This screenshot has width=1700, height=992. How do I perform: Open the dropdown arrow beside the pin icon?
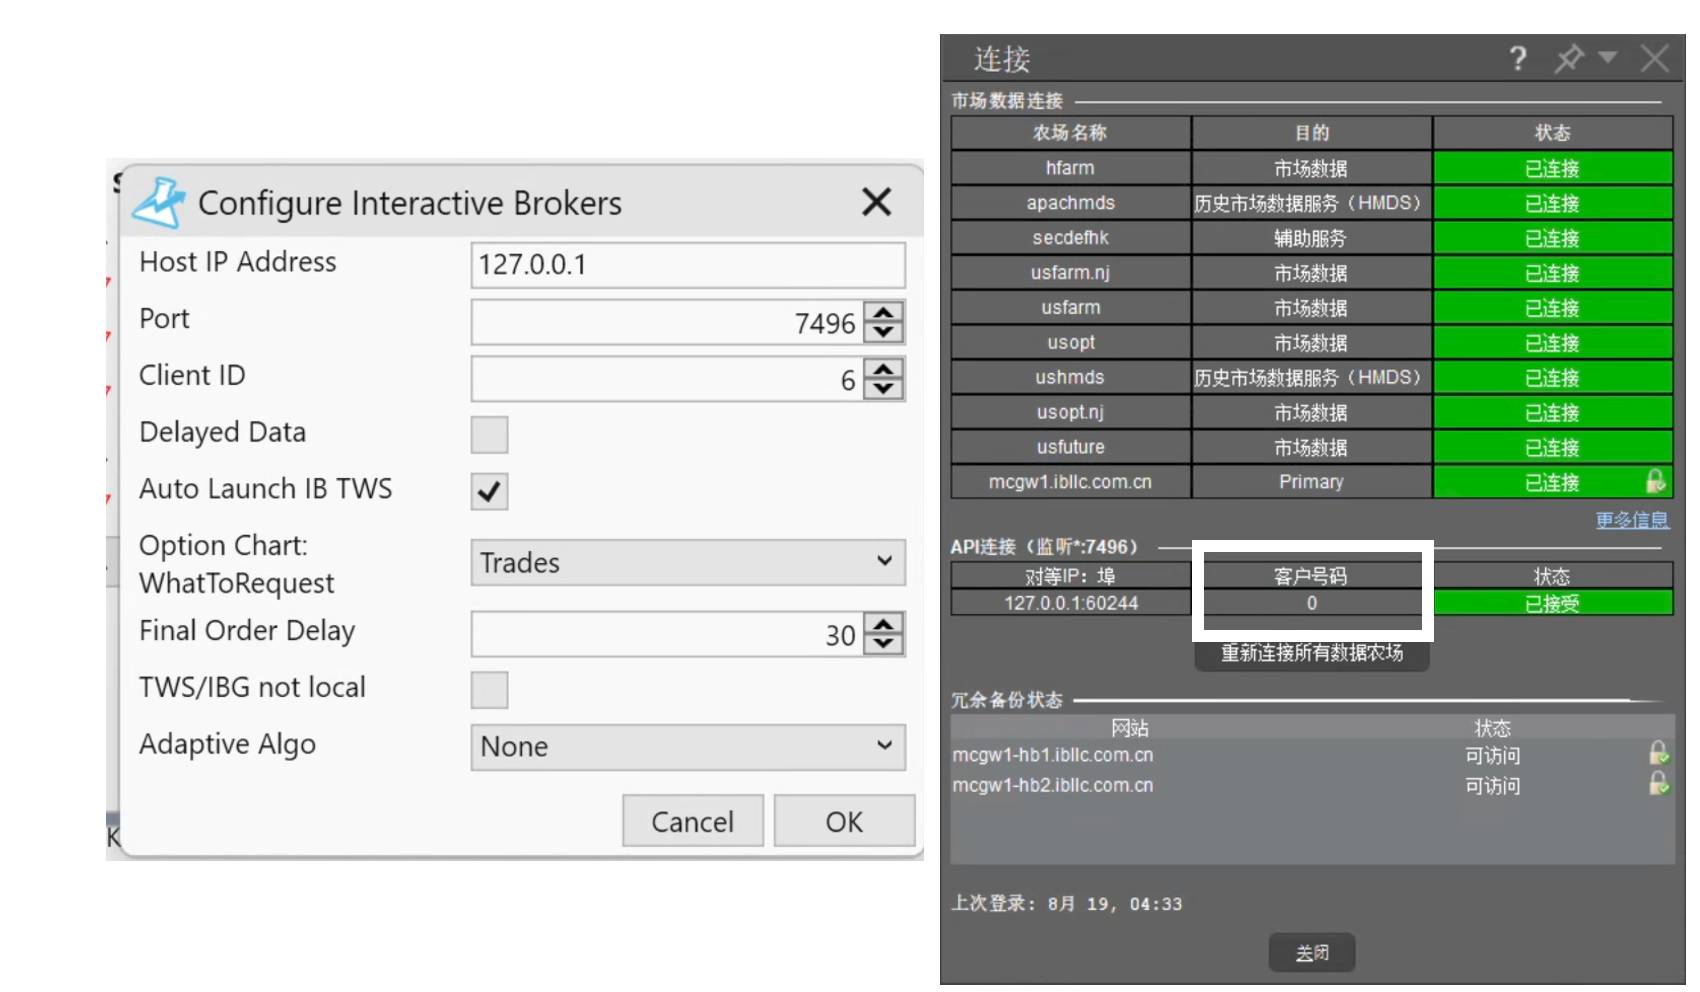[1608, 57]
